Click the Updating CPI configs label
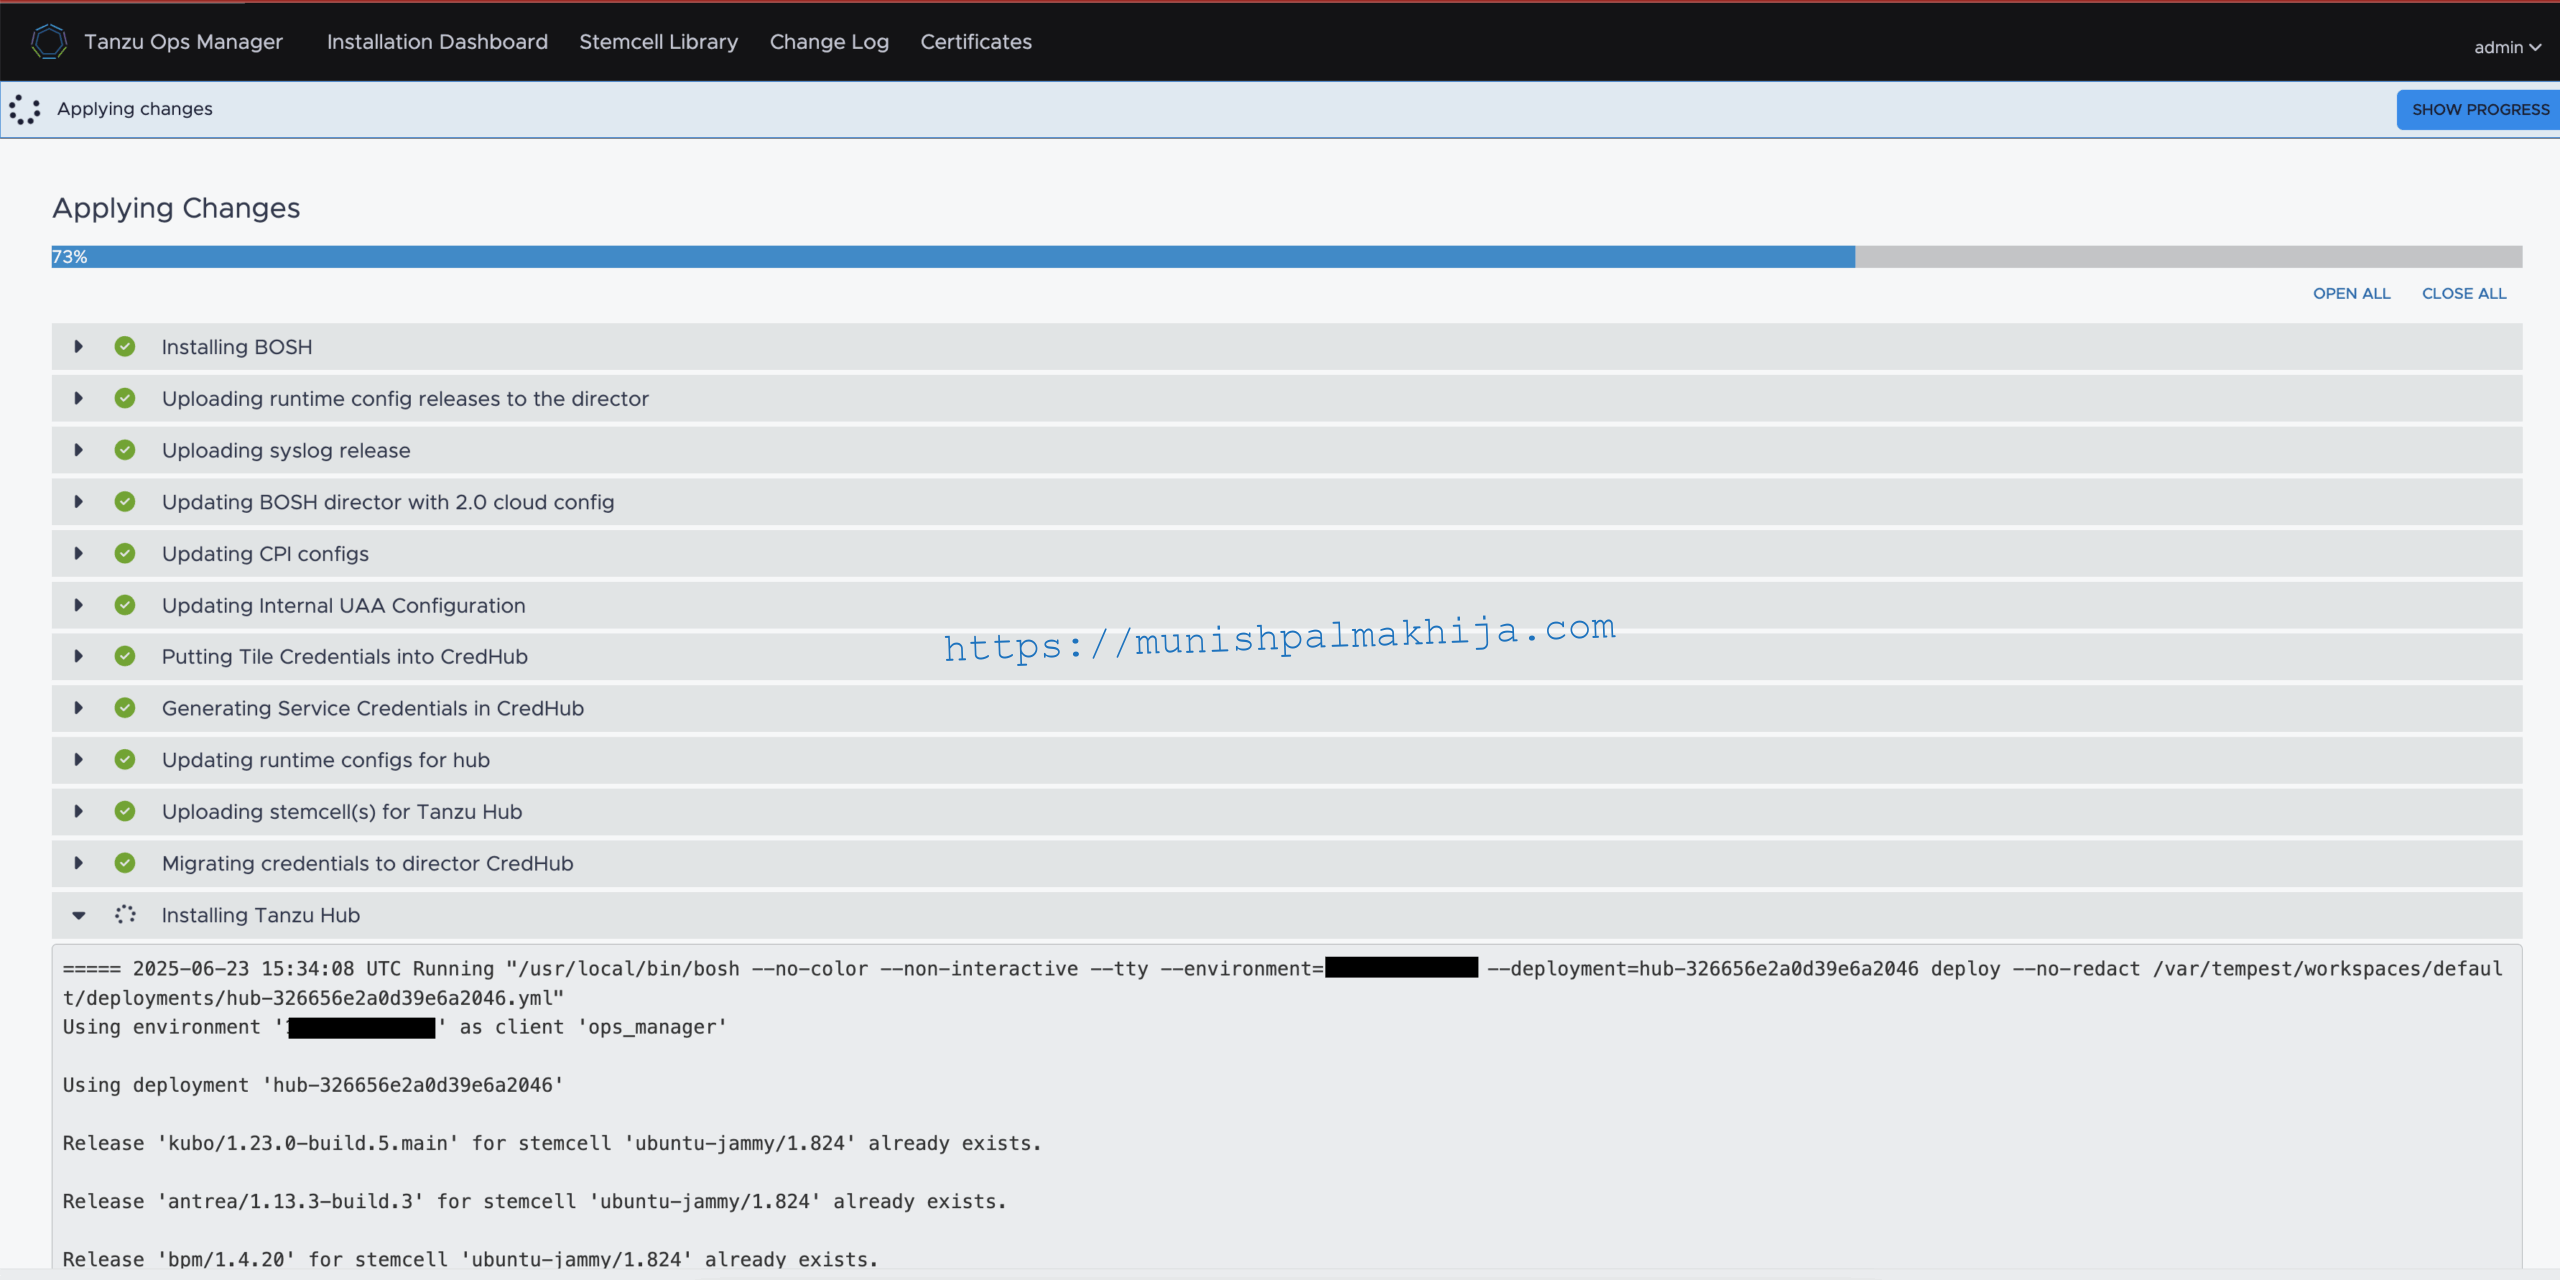The image size is (2560, 1280). (x=265, y=554)
